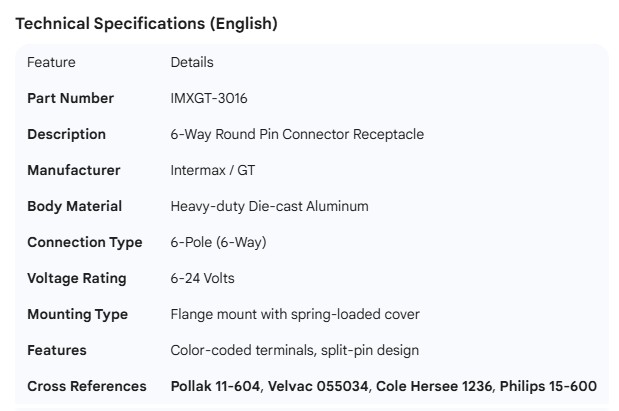Click the IMXGT-3016 part number value
The image size is (619, 411).
coord(209,98)
